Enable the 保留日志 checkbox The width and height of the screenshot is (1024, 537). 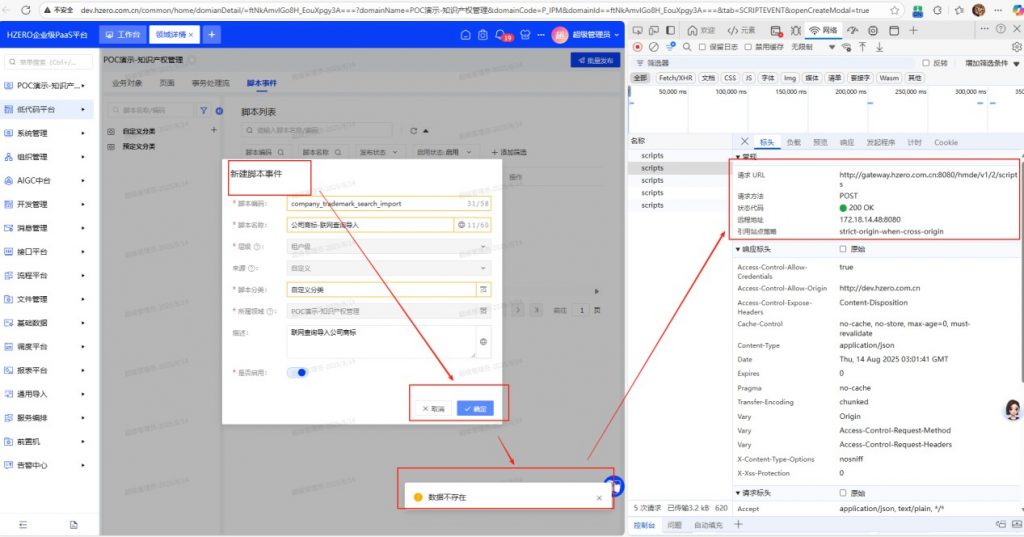click(703, 47)
